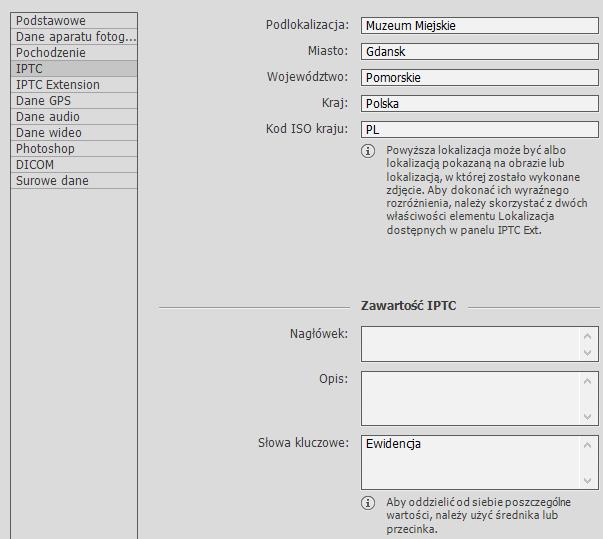Click the Województwo label
Screen dimensions: 603x539
[308, 77]
